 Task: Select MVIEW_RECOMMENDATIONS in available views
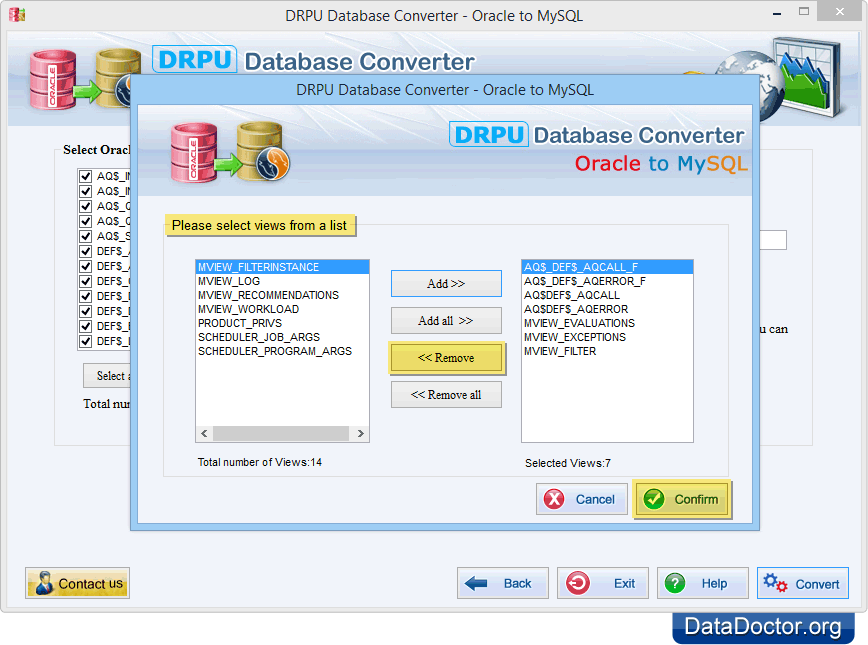click(282, 295)
